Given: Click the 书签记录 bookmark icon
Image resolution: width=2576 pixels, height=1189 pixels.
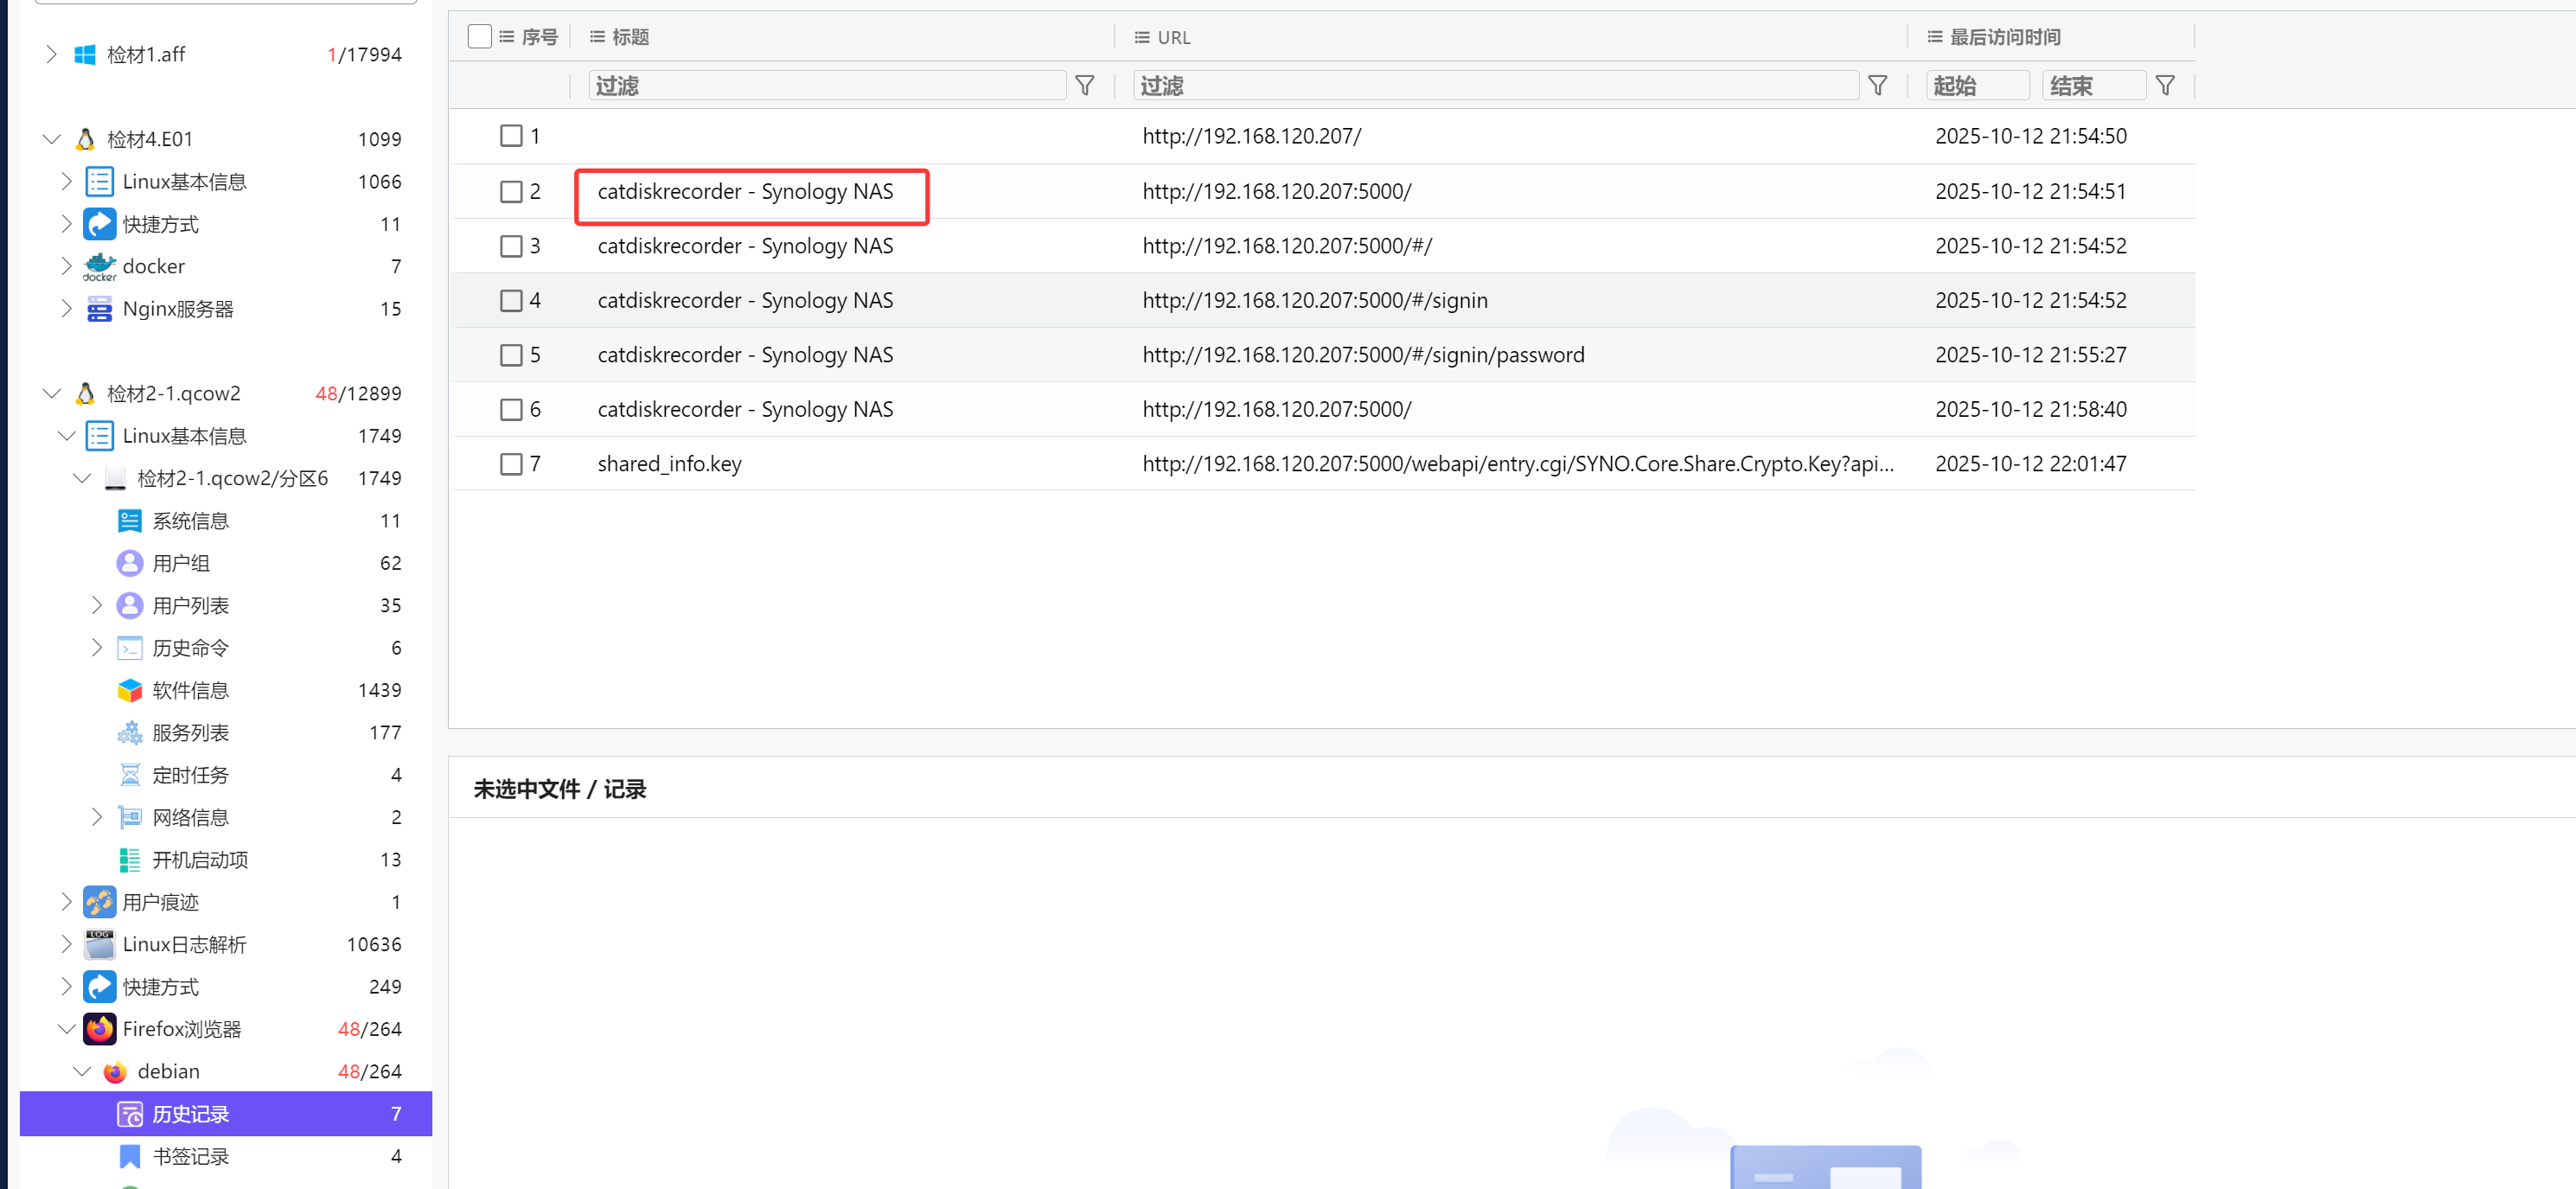Looking at the screenshot, I should point(129,1156).
